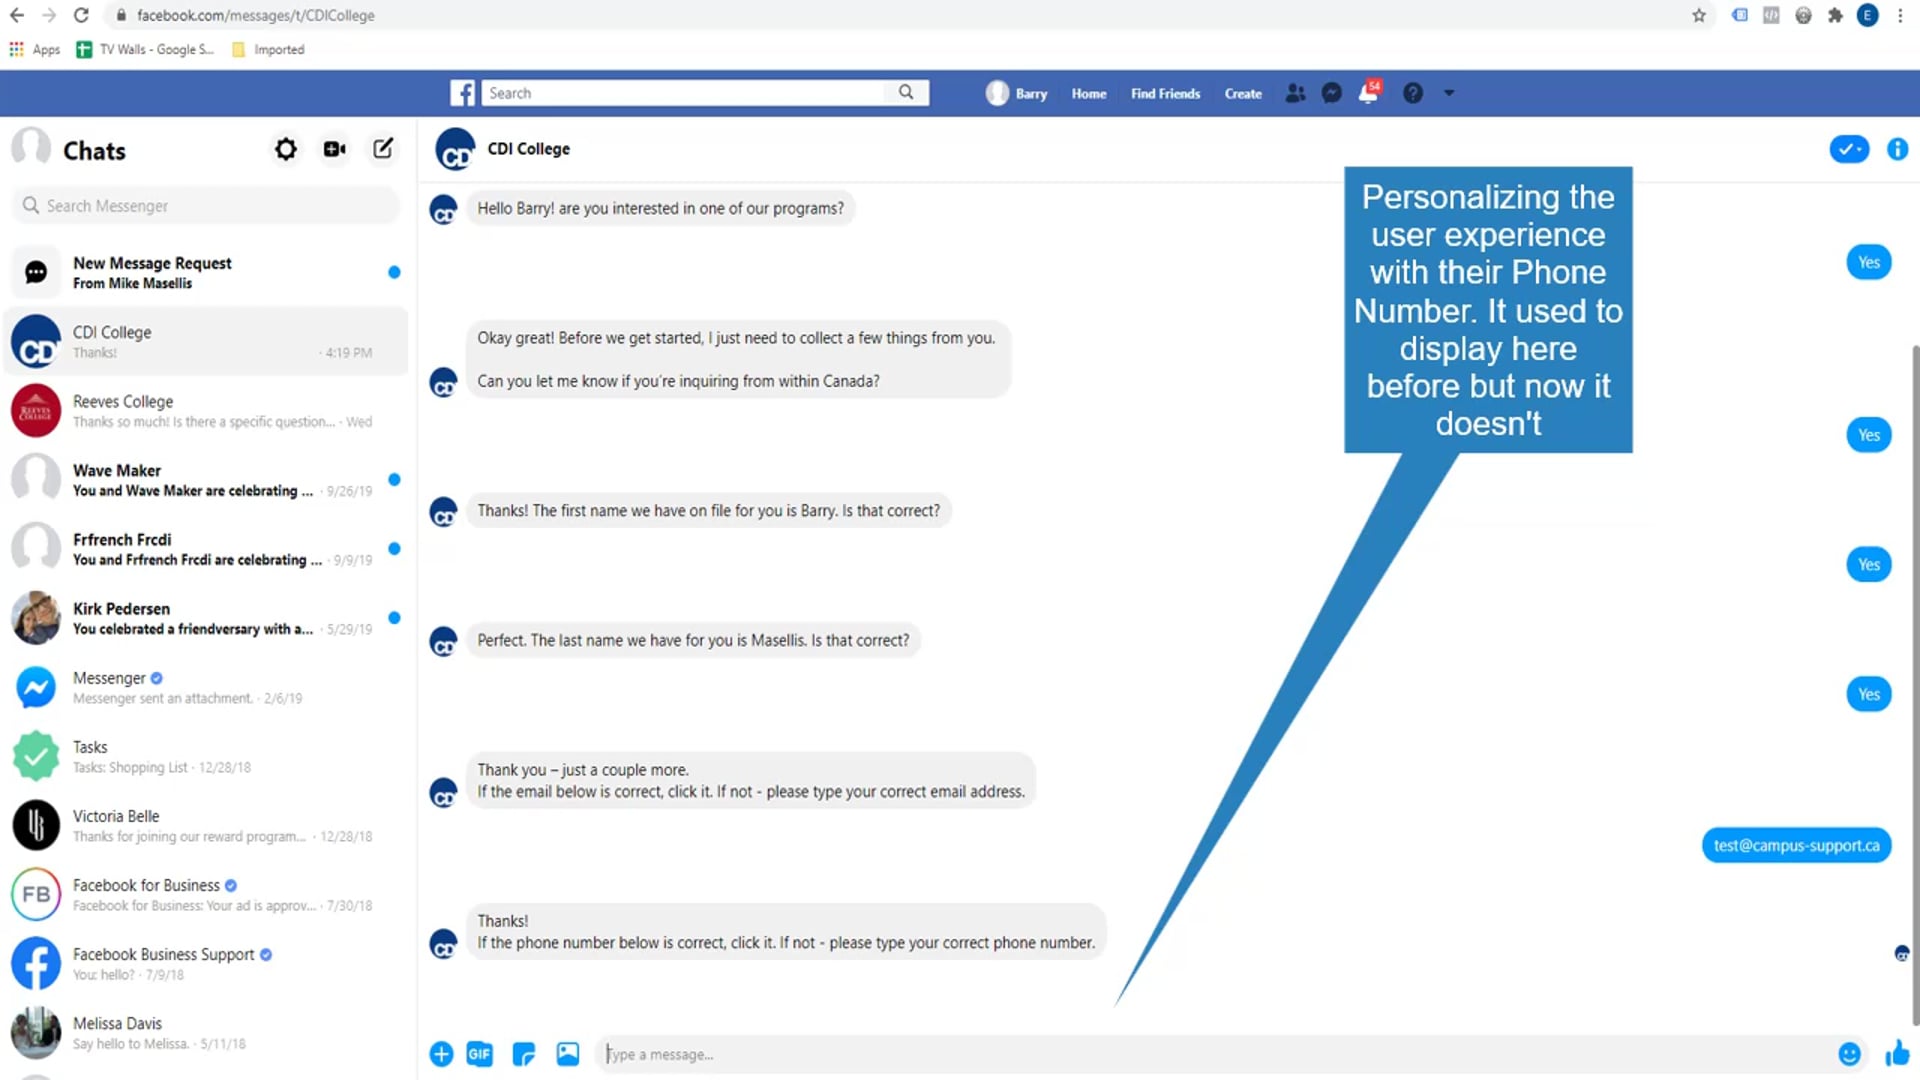Open Friend Requests icon in top bar
1920x1080 pixels.
tap(1295, 93)
